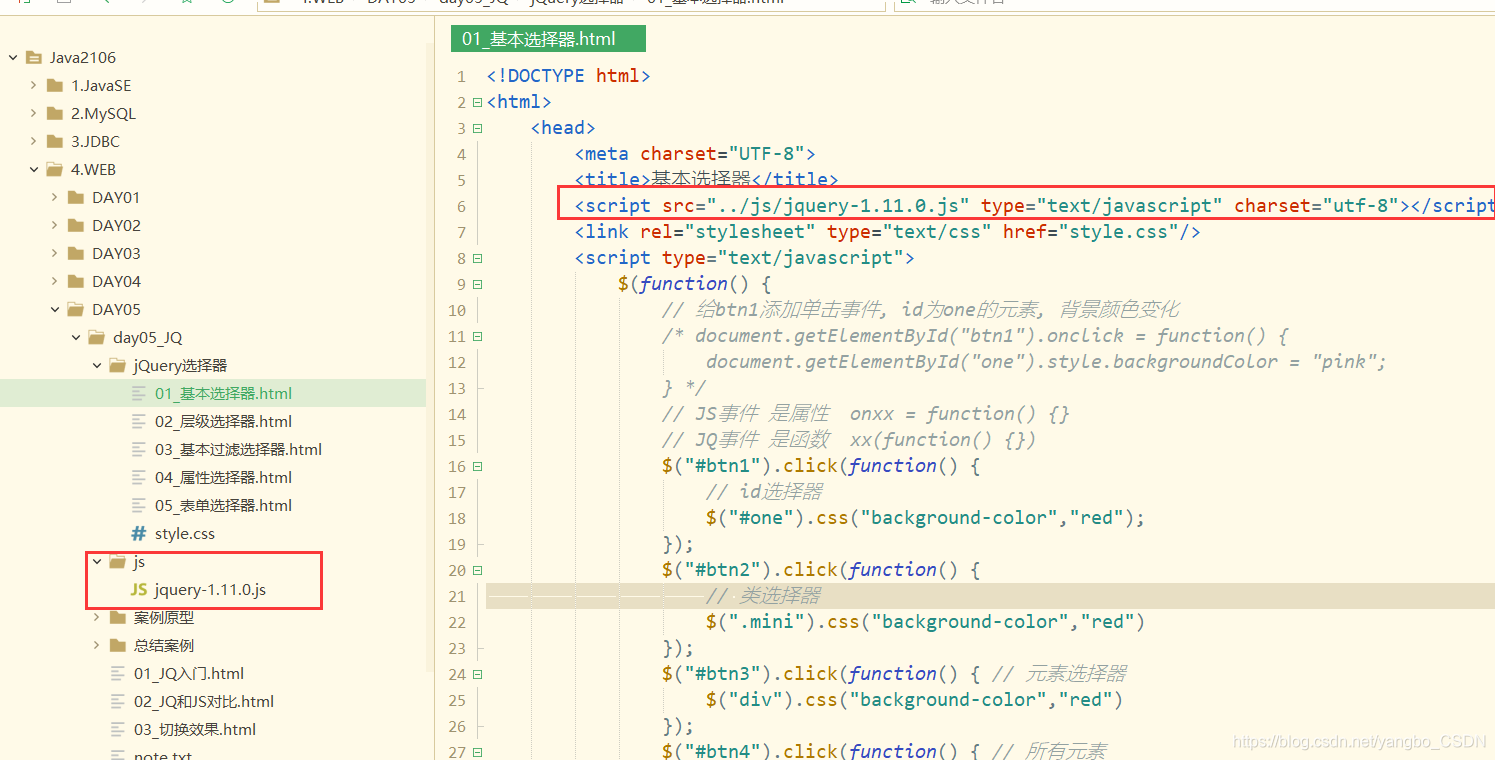Select the 总结案例 folder icon
This screenshot has width=1495, height=760.
(x=118, y=646)
